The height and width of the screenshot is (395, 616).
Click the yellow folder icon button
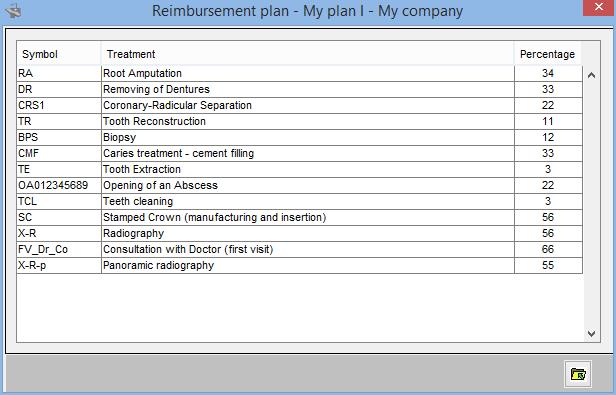pyautogui.click(x=578, y=373)
